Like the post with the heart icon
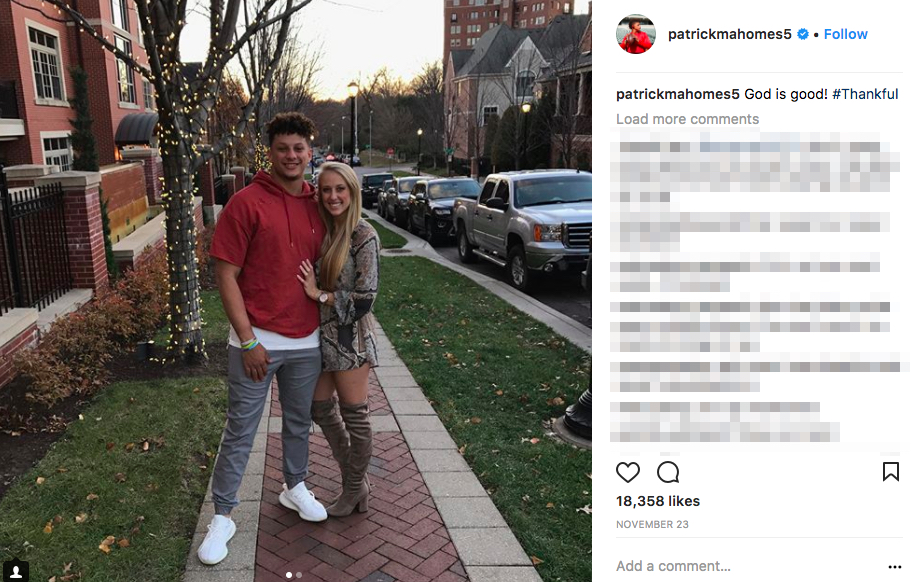The image size is (920, 582). point(628,472)
